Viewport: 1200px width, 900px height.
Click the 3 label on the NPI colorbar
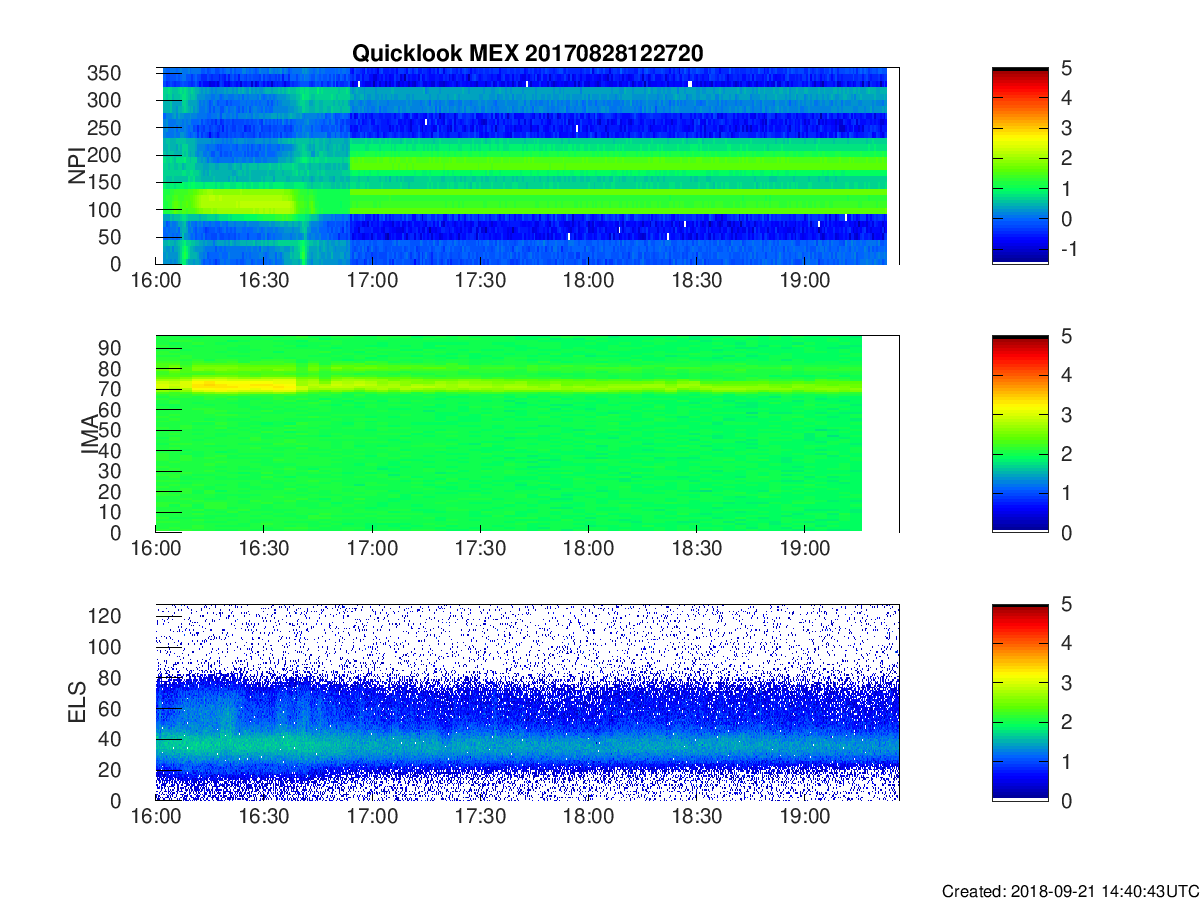tap(1065, 128)
